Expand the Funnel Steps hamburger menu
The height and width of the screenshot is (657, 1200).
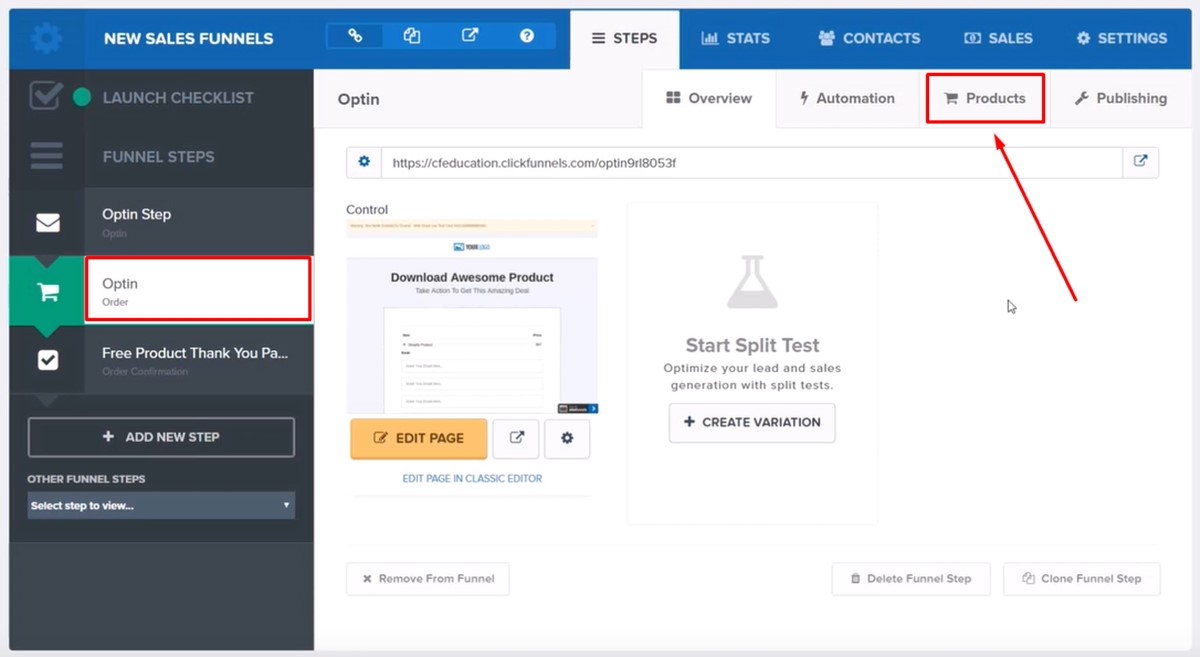click(46, 156)
